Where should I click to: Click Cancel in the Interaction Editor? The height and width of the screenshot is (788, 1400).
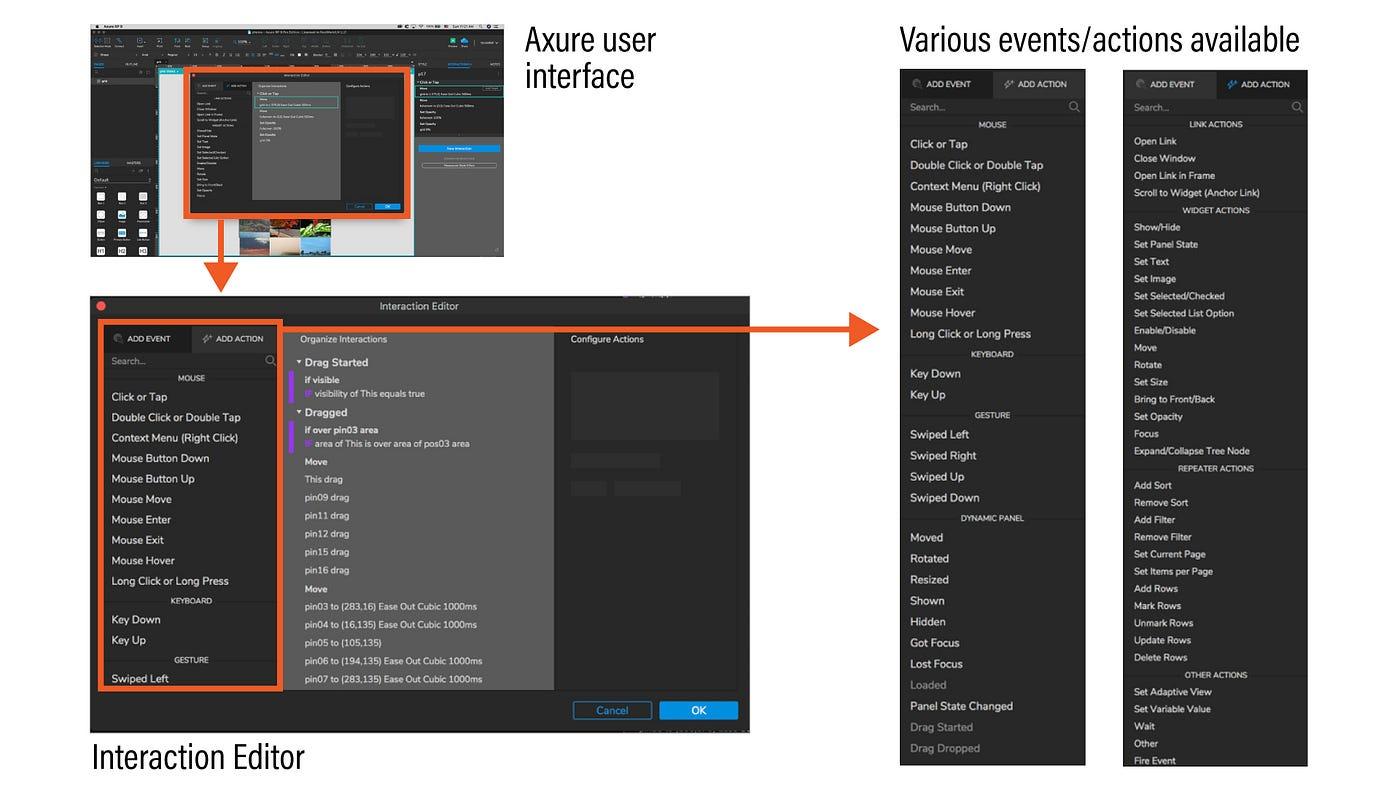(612, 710)
